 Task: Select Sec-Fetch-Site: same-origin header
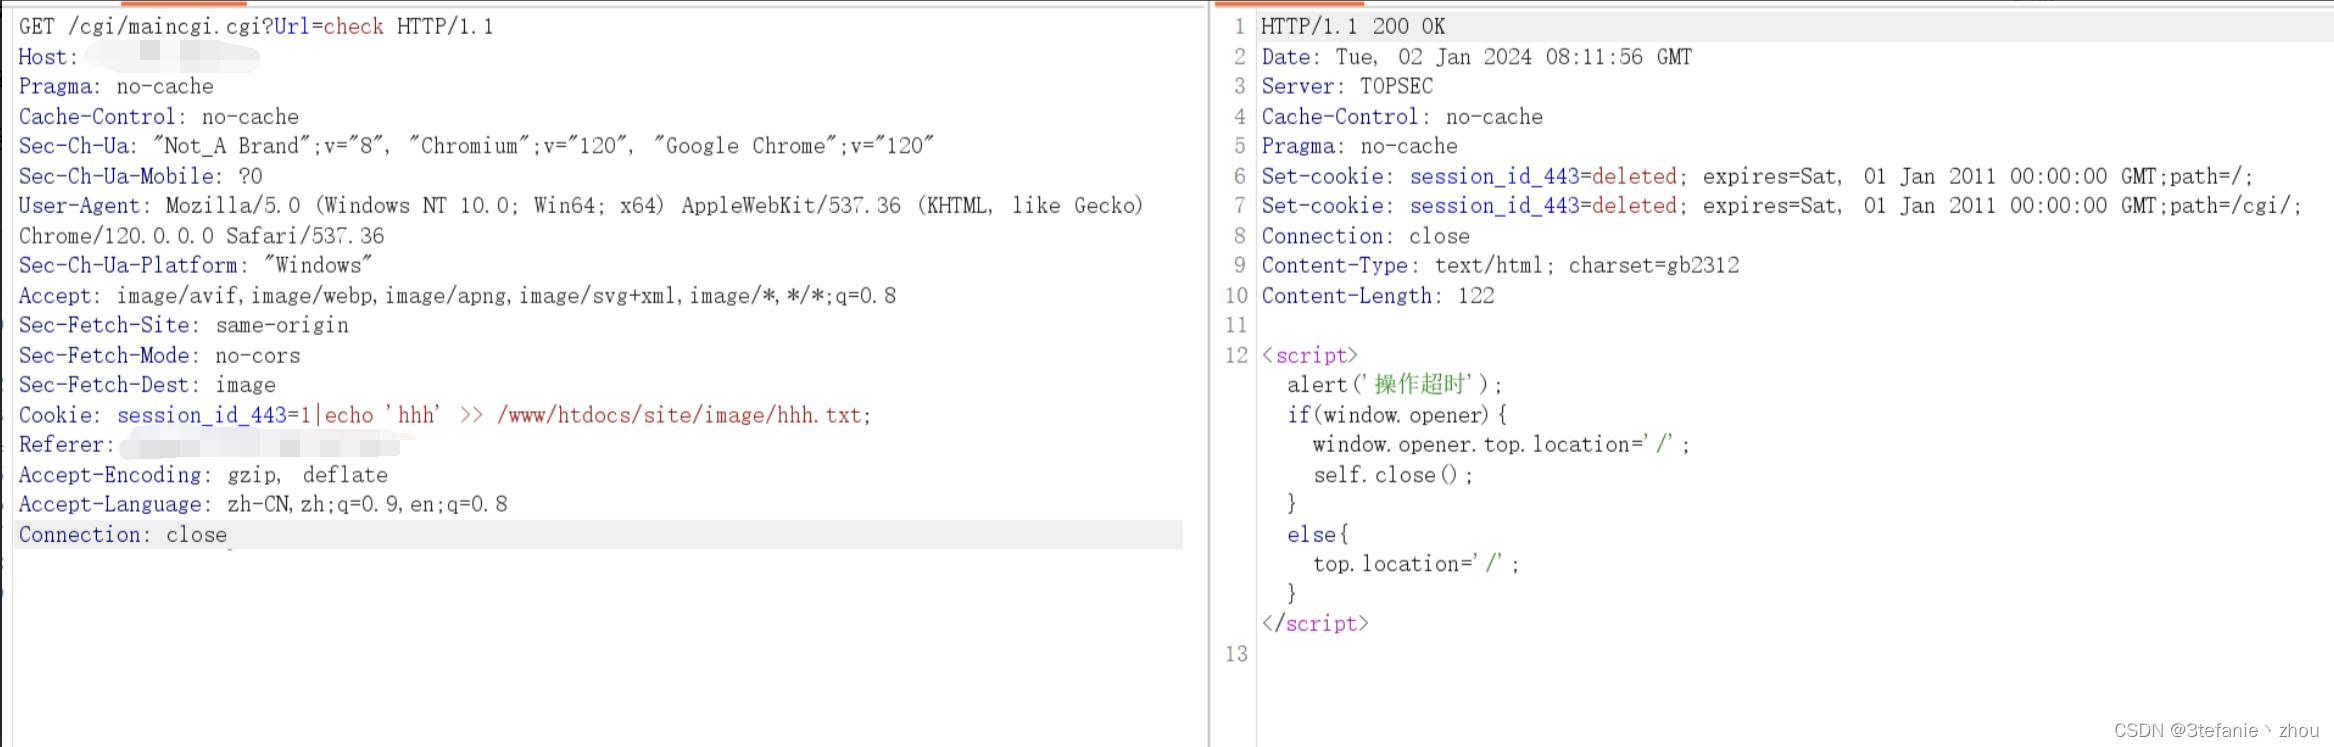pyautogui.click(x=184, y=326)
